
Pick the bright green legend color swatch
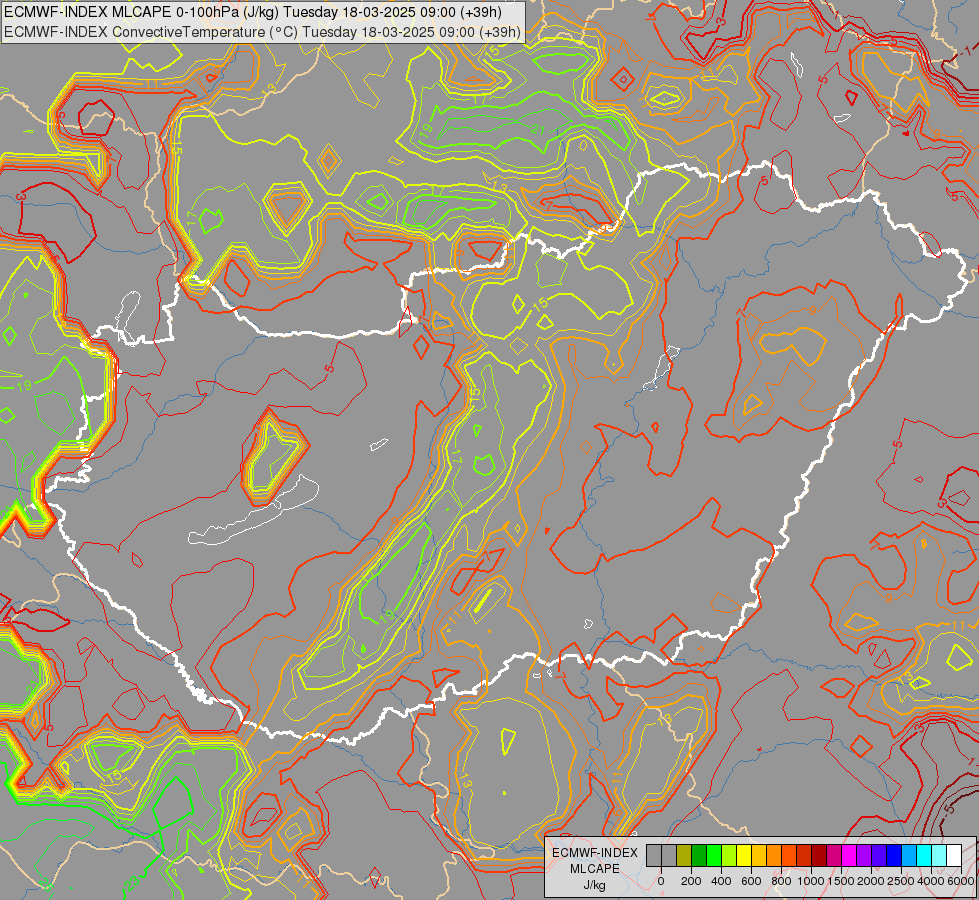(714, 855)
